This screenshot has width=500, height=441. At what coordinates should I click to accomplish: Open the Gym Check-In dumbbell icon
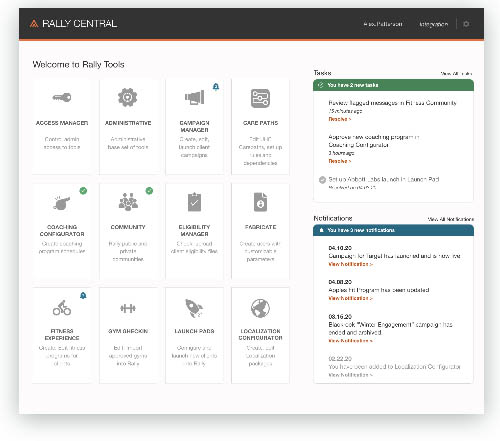(128, 308)
